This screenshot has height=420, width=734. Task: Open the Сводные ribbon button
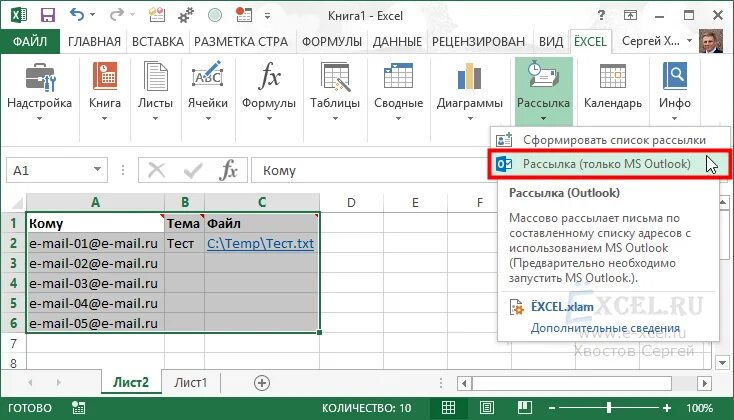pyautogui.click(x=398, y=91)
